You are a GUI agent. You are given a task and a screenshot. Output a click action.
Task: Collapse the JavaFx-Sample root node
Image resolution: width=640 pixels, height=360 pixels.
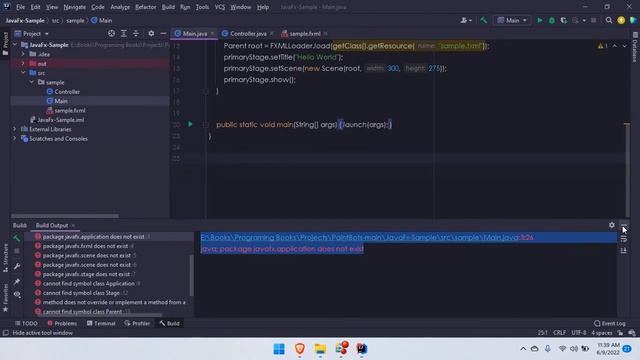(x=15, y=44)
